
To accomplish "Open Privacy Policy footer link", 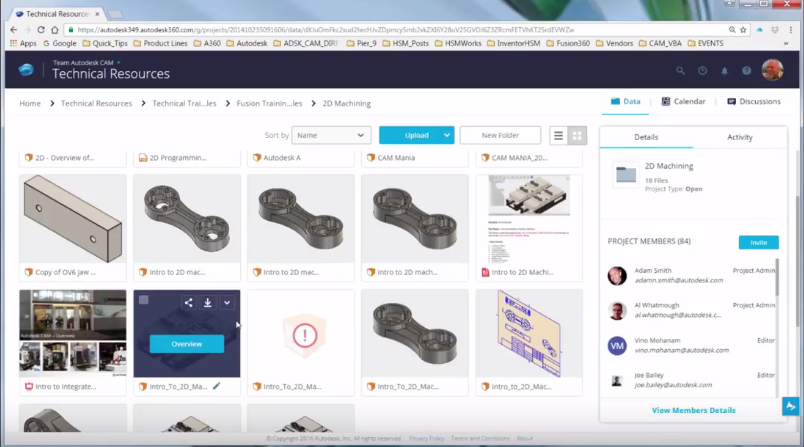I will [x=427, y=438].
